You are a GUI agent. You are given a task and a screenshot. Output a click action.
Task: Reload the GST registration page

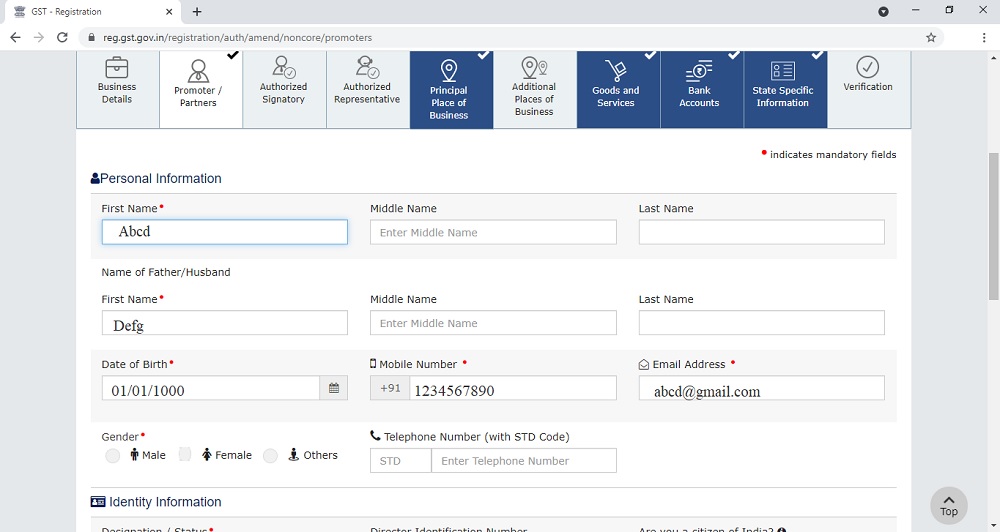62,38
